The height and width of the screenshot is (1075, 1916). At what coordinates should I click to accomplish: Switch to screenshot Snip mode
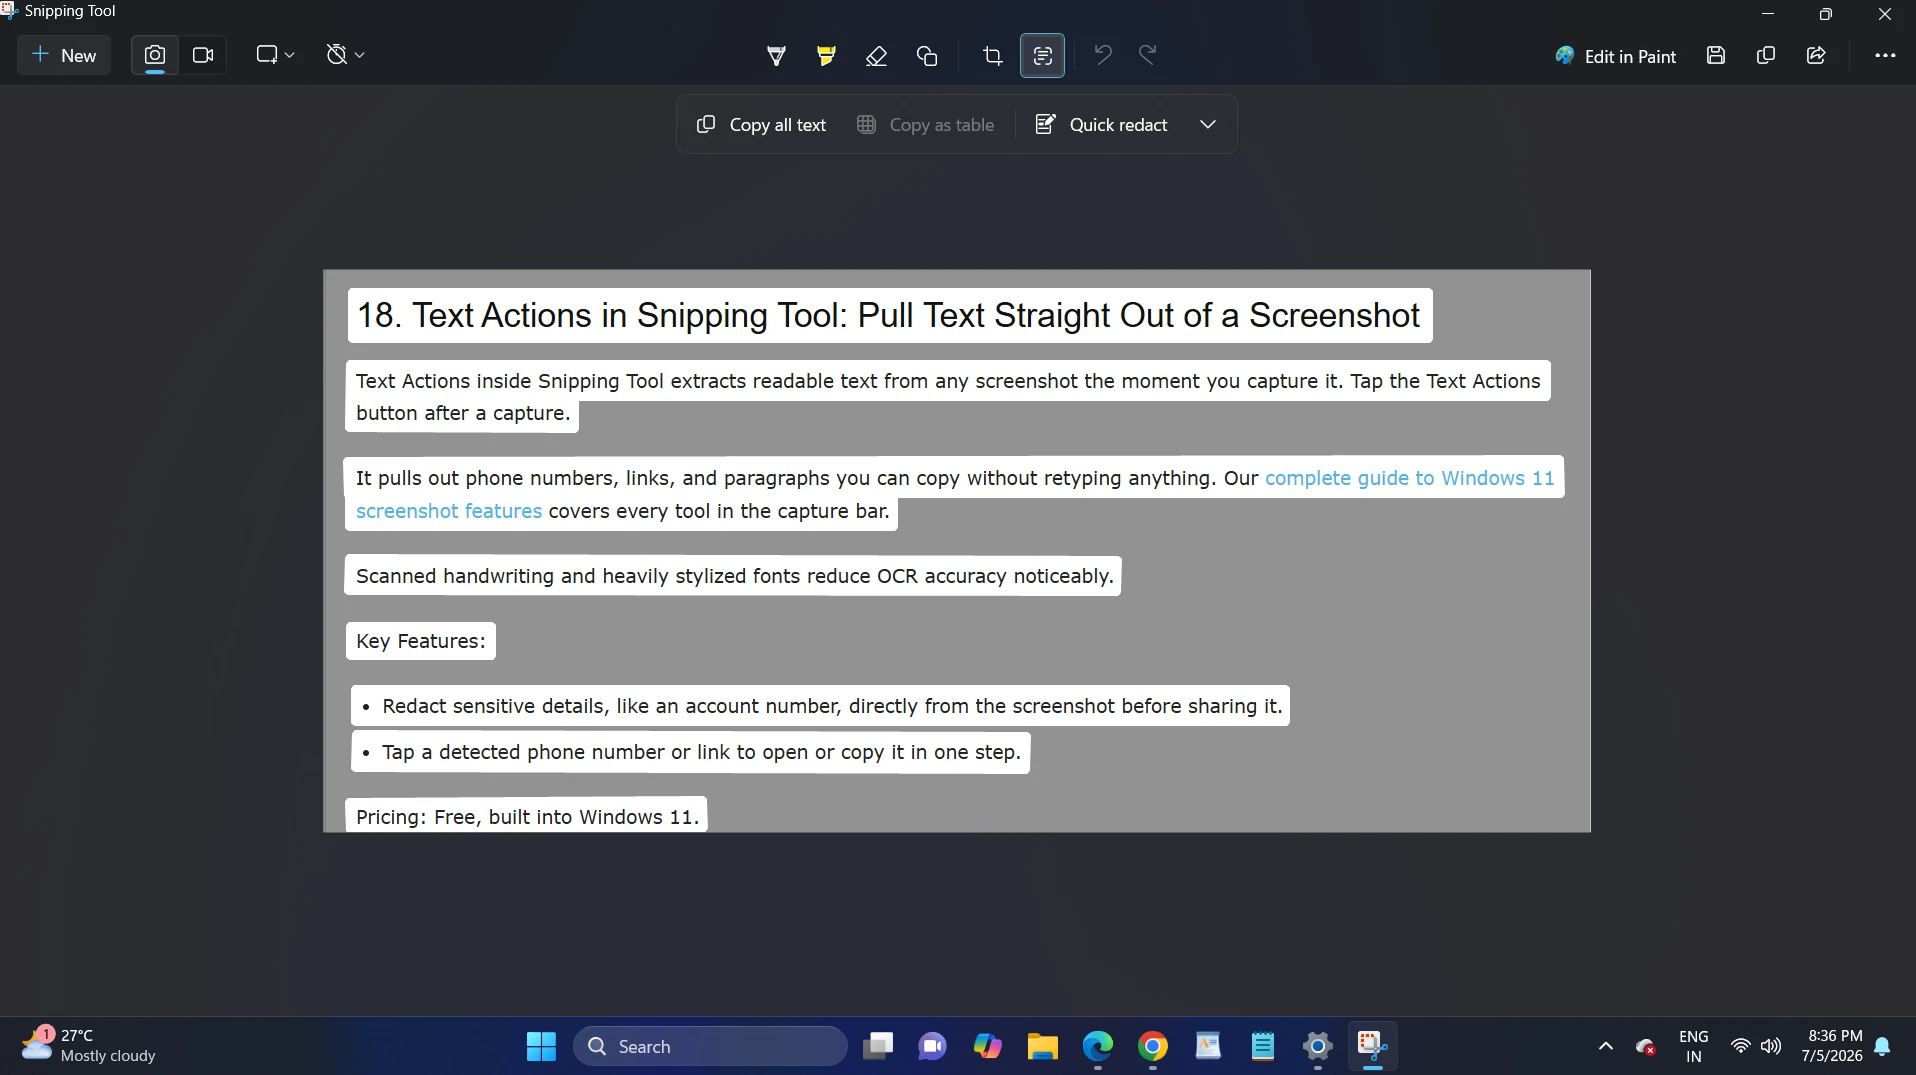[155, 56]
